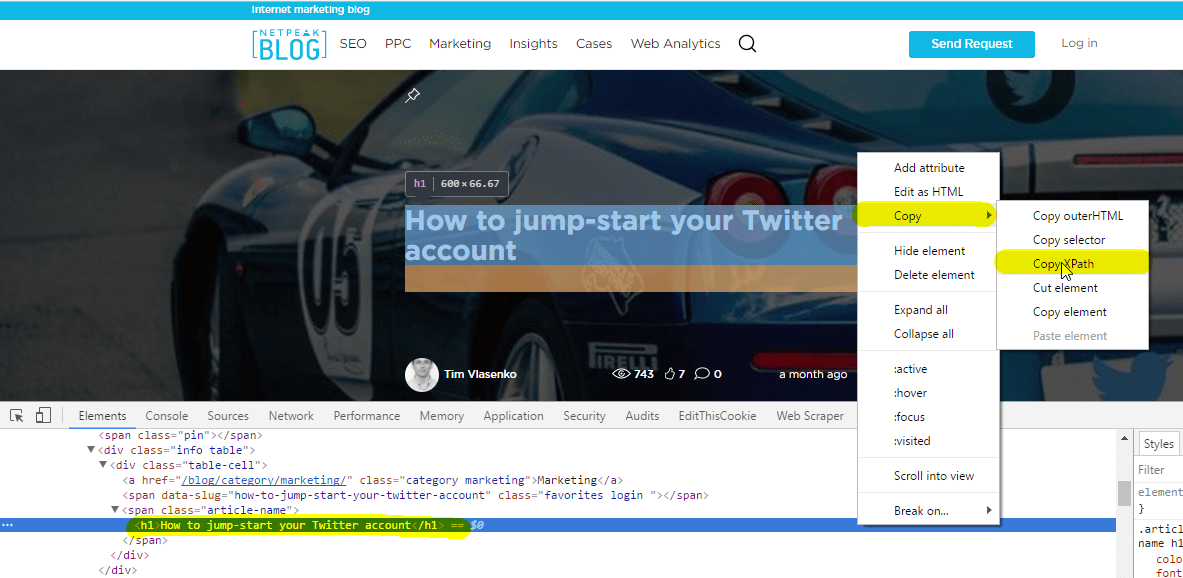The width and height of the screenshot is (1183, 578).
Task: Switch to the Sources tab
Action: coord(228,416)
